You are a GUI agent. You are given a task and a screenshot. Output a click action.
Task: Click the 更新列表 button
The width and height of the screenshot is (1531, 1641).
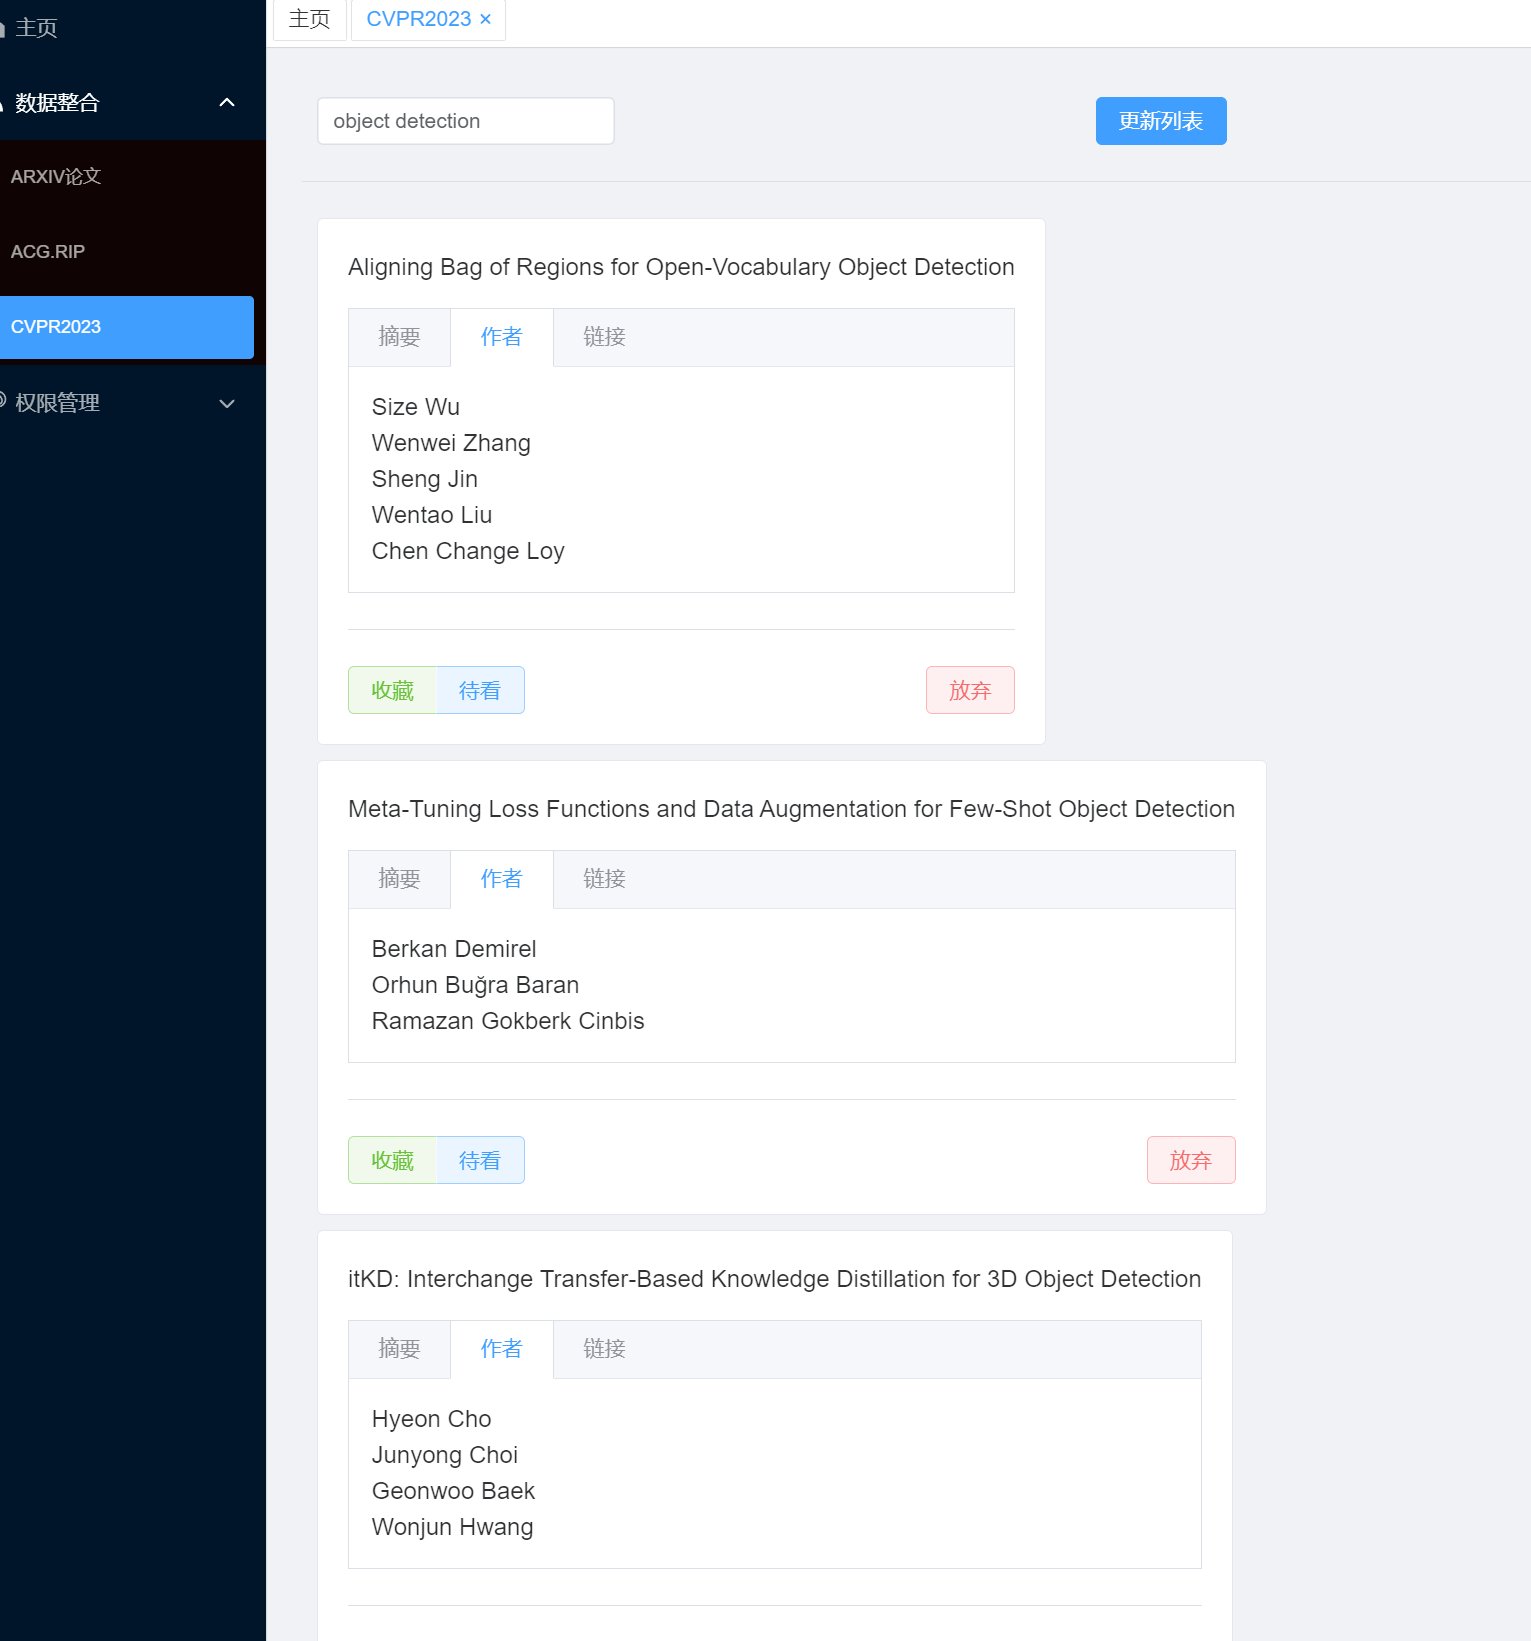coord(1161,121)
